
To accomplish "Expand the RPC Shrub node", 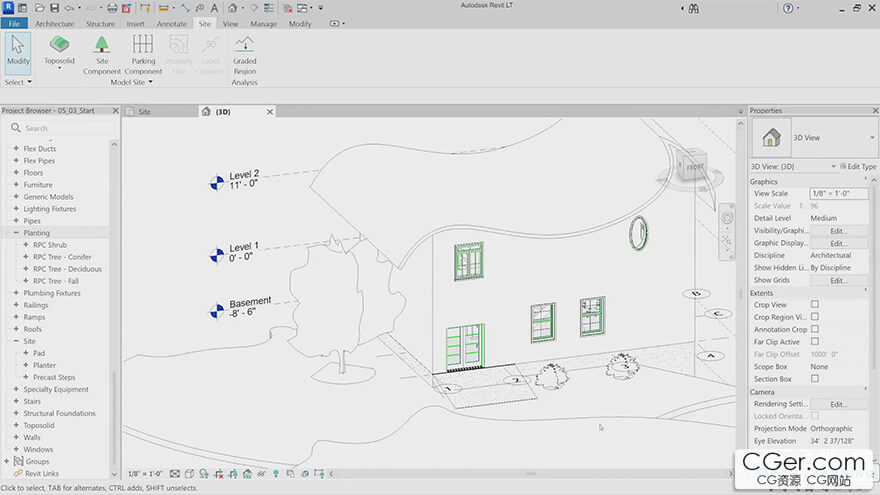I will (x=26, y=245).
